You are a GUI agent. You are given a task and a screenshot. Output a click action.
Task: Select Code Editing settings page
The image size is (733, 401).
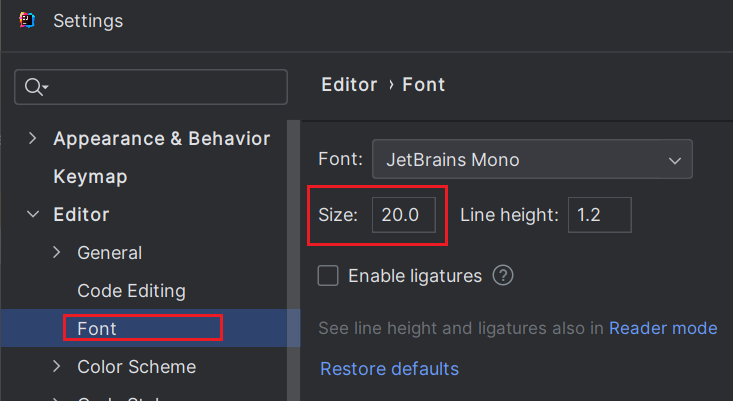[x=131, y=291]
